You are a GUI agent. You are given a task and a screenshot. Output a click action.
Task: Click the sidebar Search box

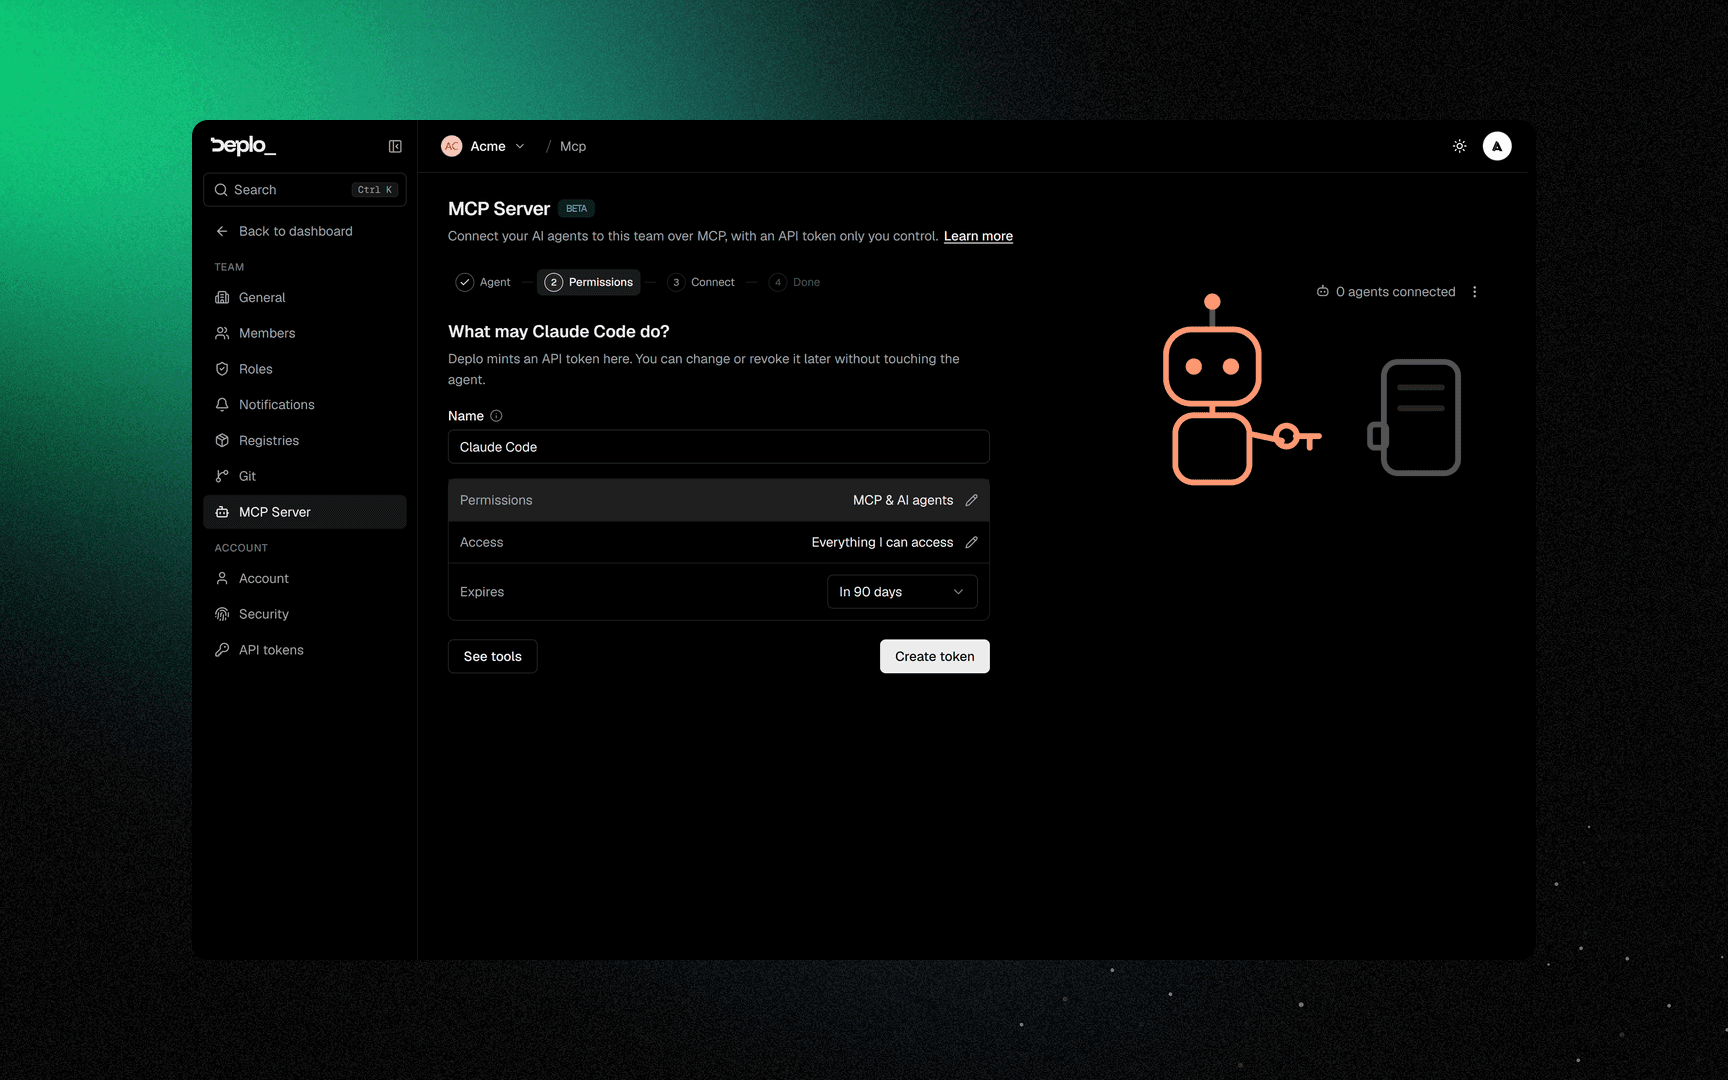305,190
